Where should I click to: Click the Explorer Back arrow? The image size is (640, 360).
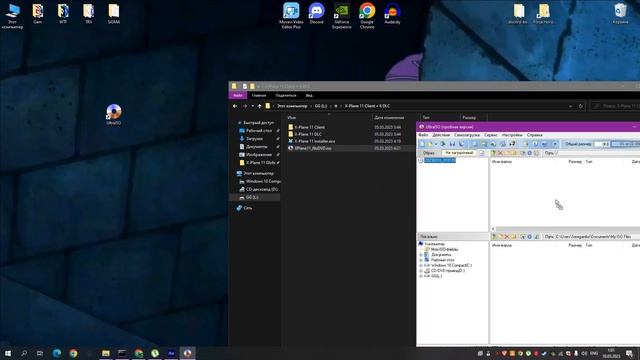(x=235, y=106)
